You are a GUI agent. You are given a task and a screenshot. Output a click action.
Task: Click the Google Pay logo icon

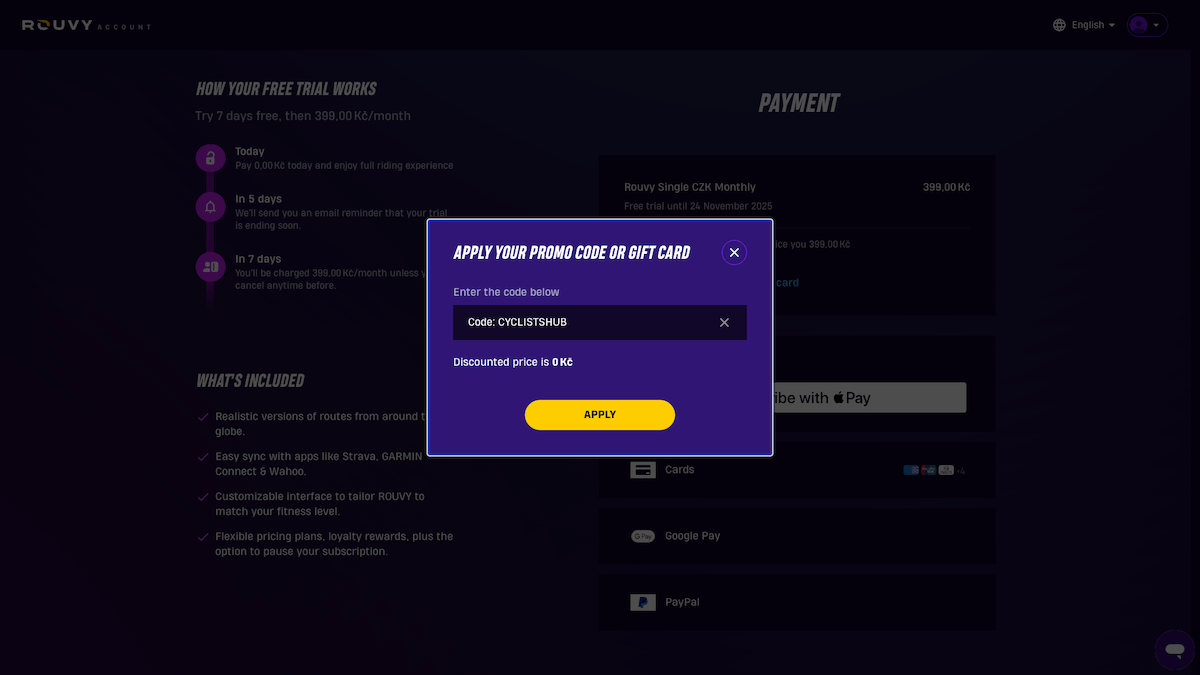pos(642,536)
